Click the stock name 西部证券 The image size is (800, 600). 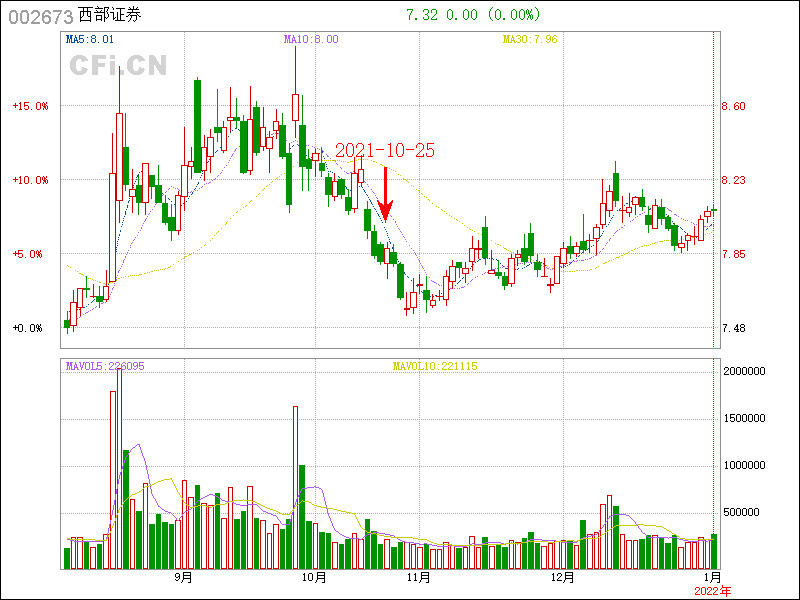(110, 15)
